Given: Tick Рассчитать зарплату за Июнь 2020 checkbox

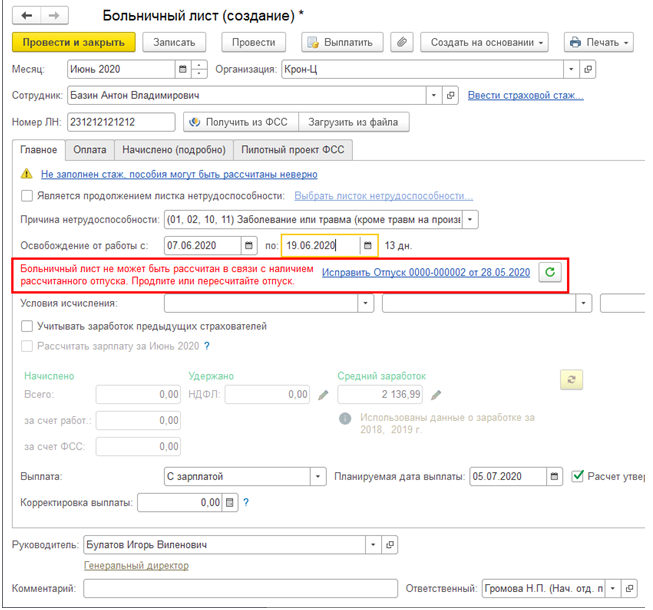Looking at the screenshot, I should 27,346.
